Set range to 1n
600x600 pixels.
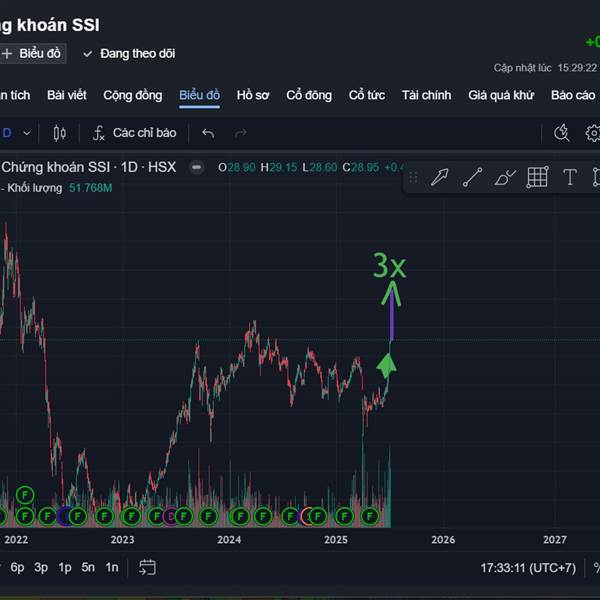[x=112, y=567]
